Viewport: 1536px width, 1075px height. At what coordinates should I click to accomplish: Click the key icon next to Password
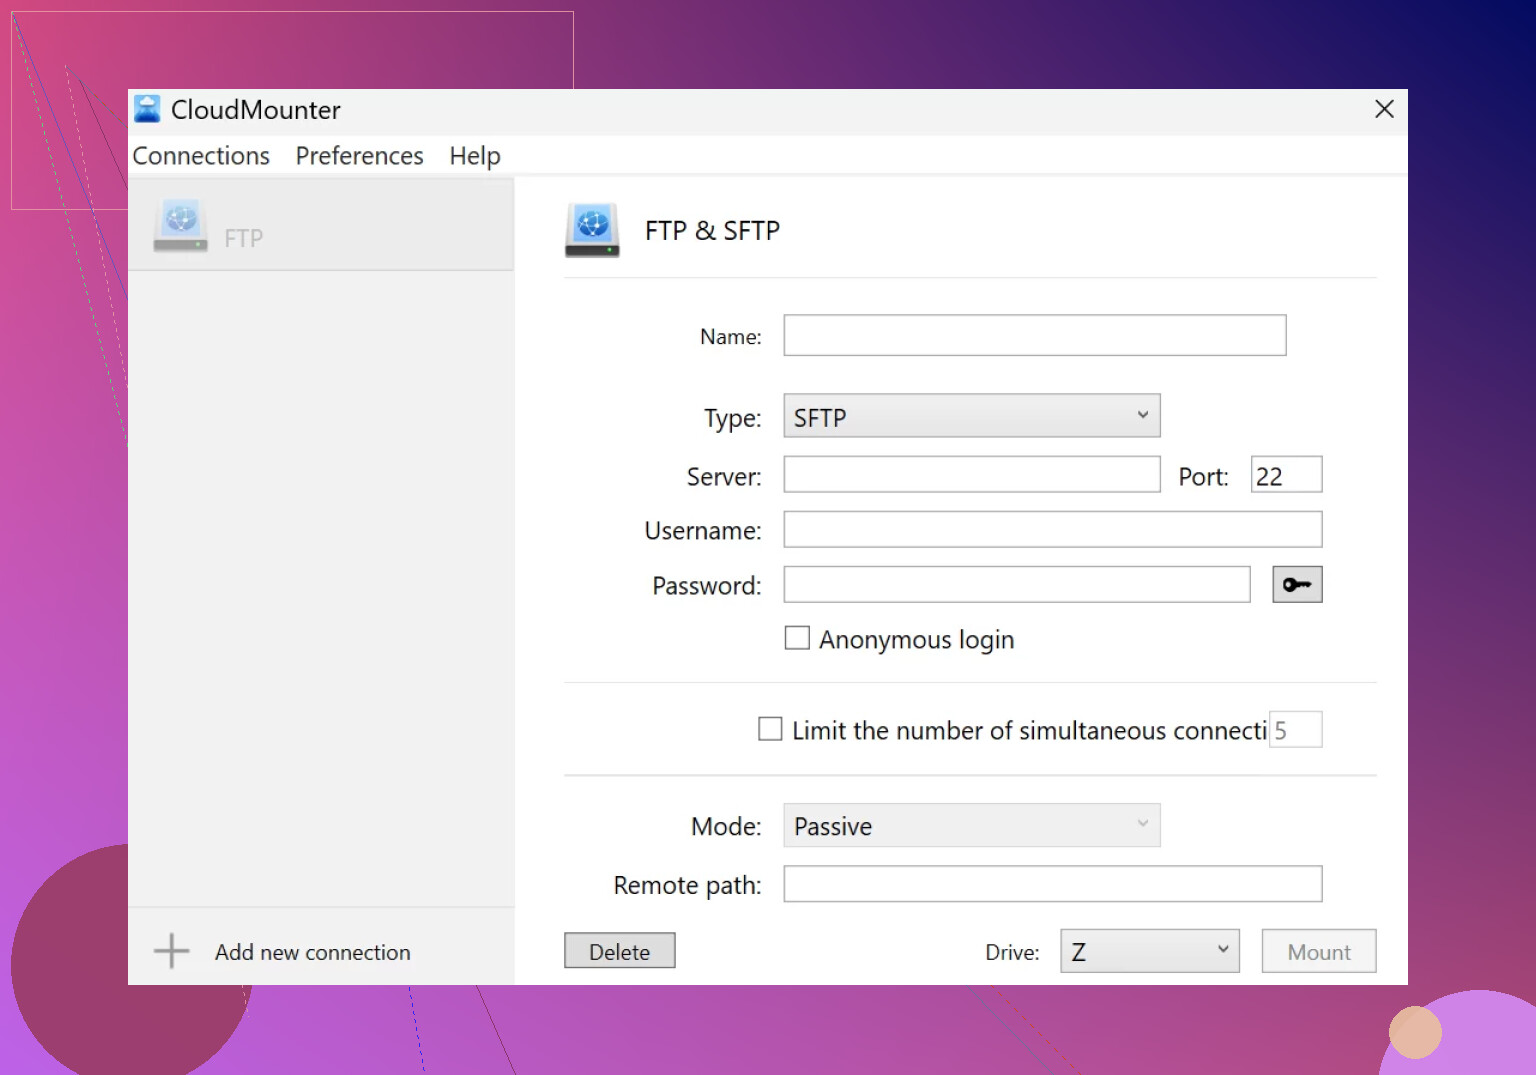1296,585
